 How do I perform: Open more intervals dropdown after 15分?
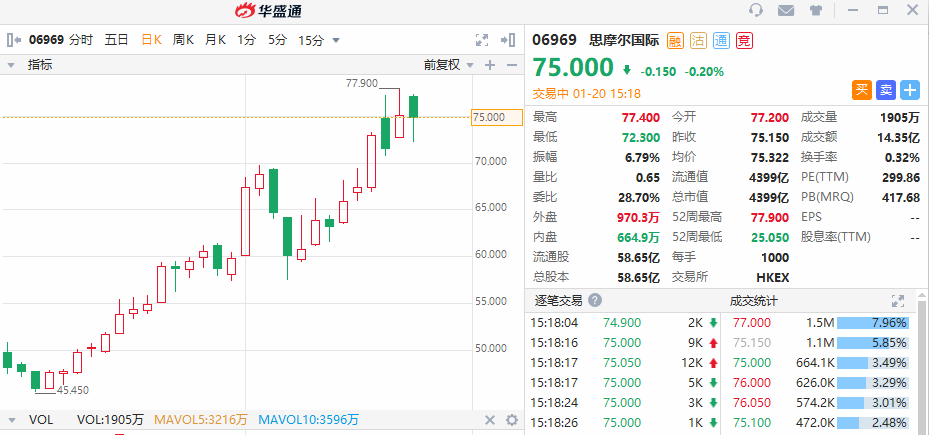pyautogui.click(x=336, y=41)
